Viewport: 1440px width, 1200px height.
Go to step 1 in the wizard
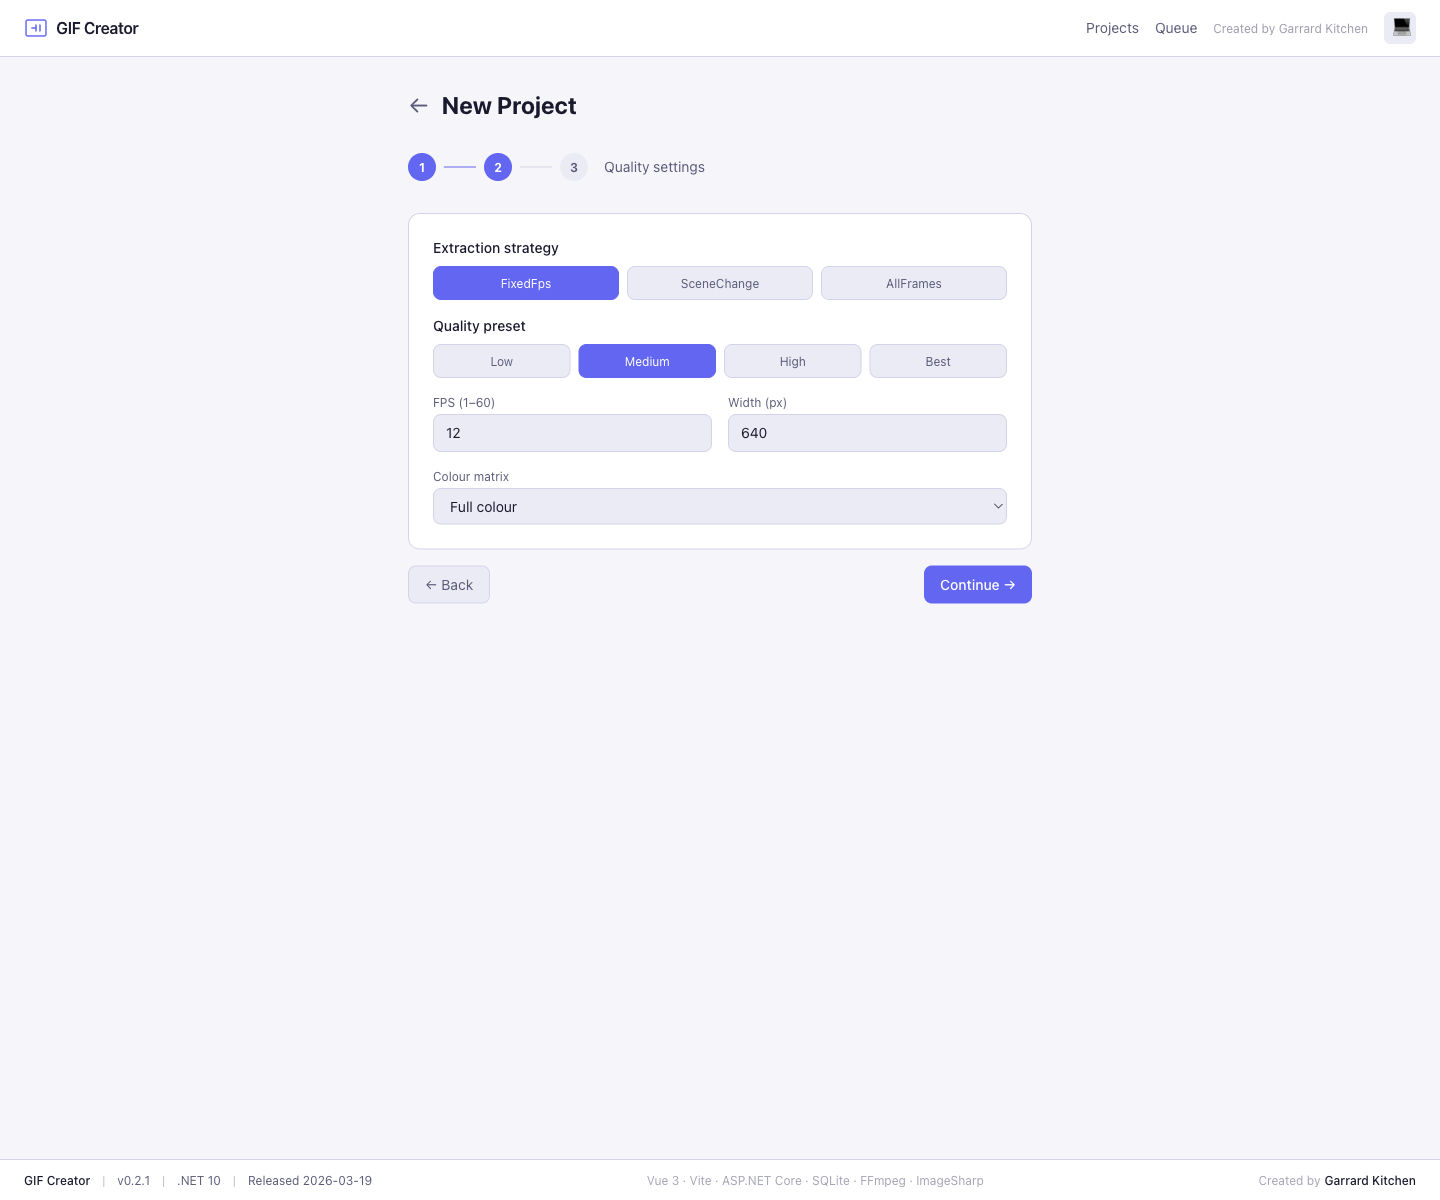coord(422,167)
